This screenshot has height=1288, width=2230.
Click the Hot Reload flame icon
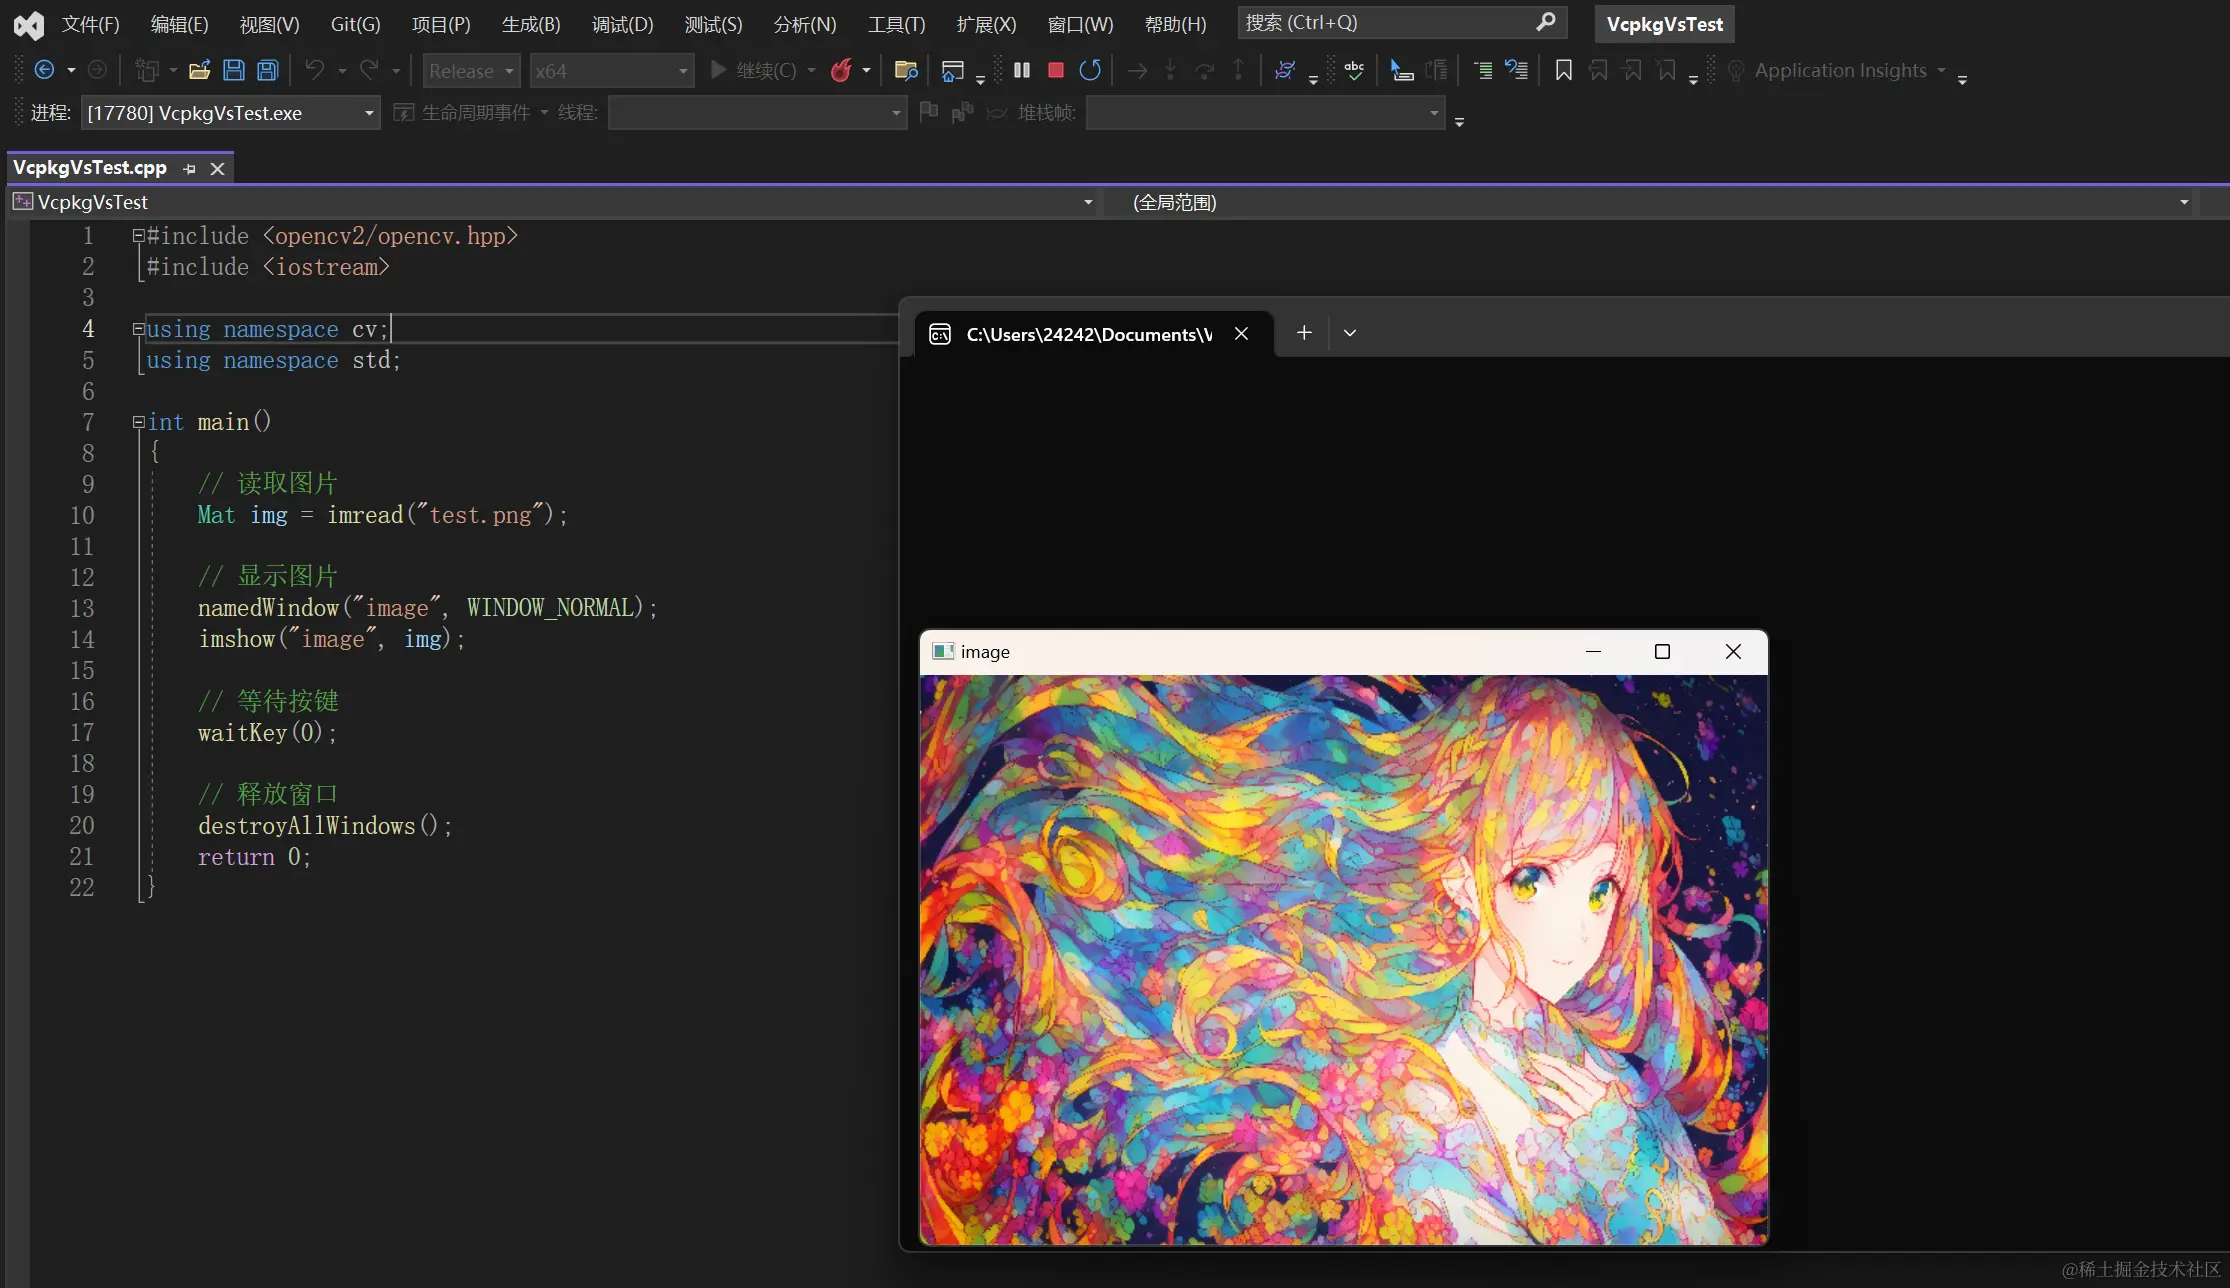tap(841, 70)
